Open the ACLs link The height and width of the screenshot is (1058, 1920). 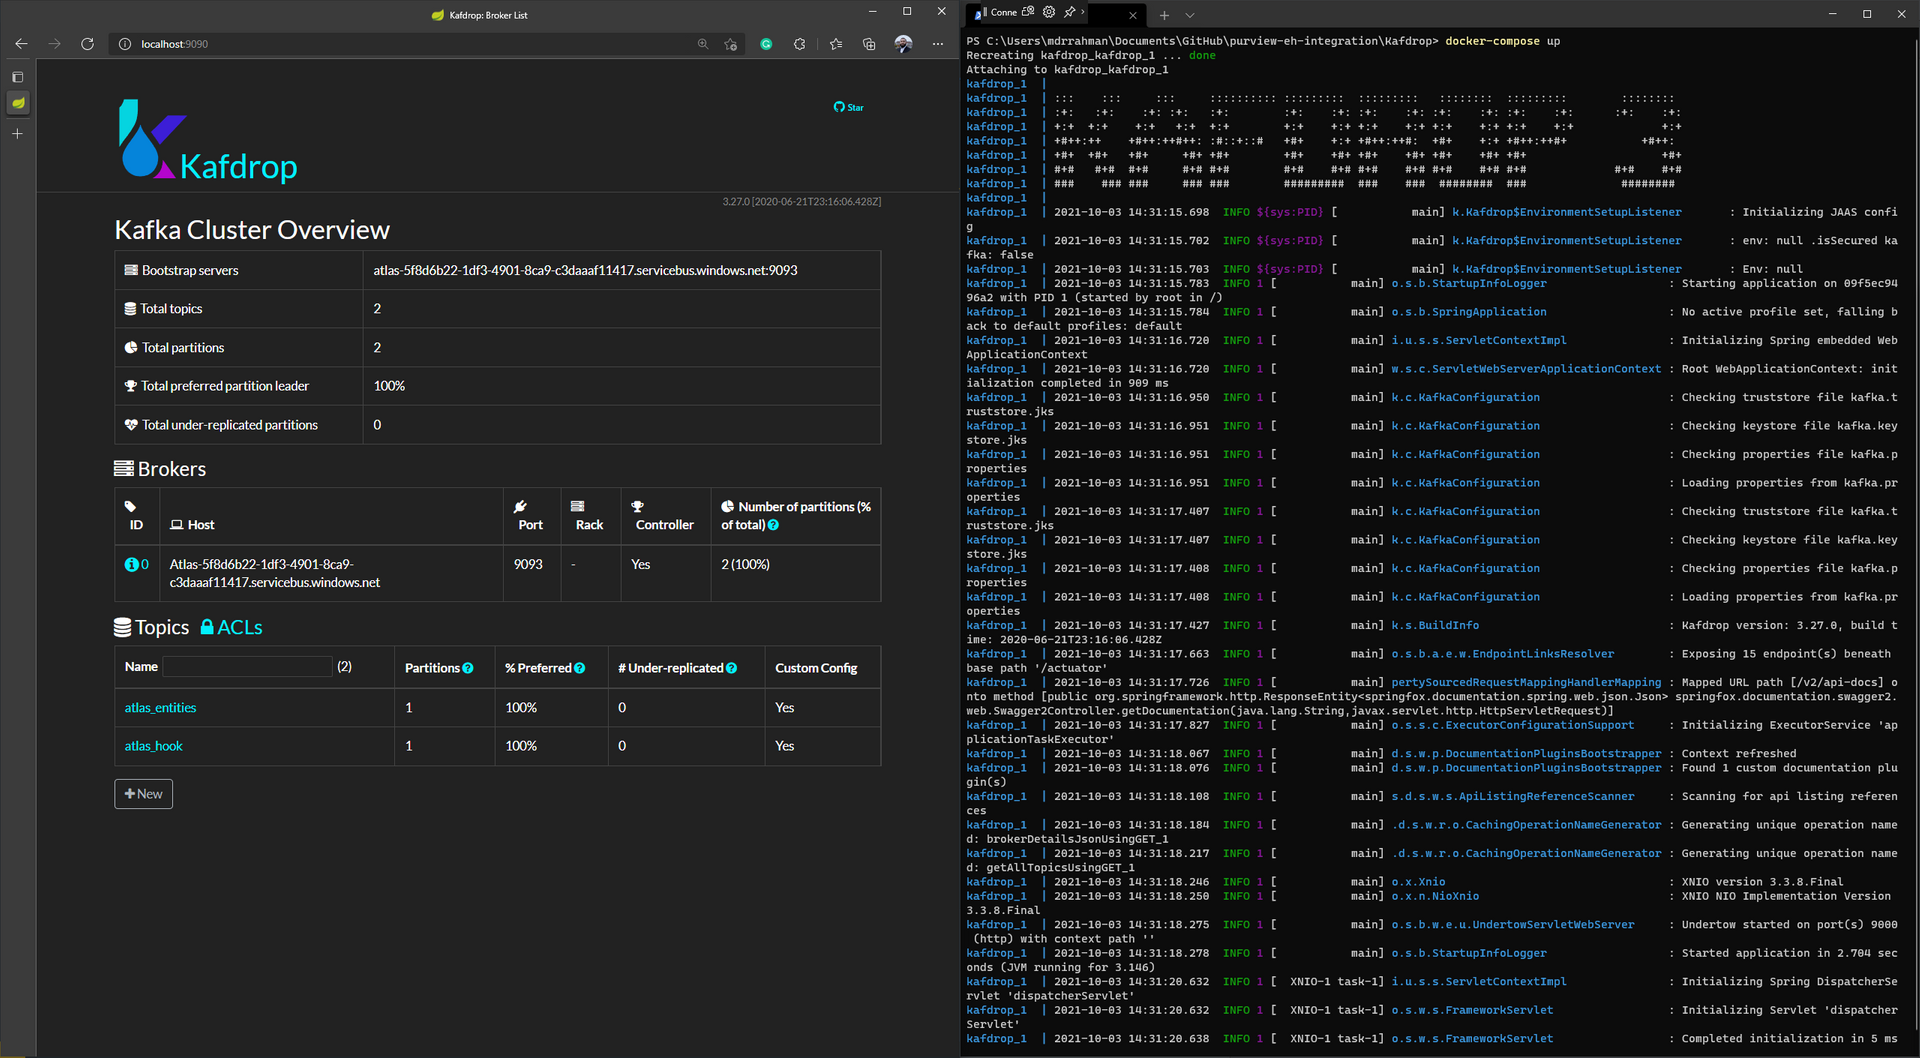click(231, 627)
